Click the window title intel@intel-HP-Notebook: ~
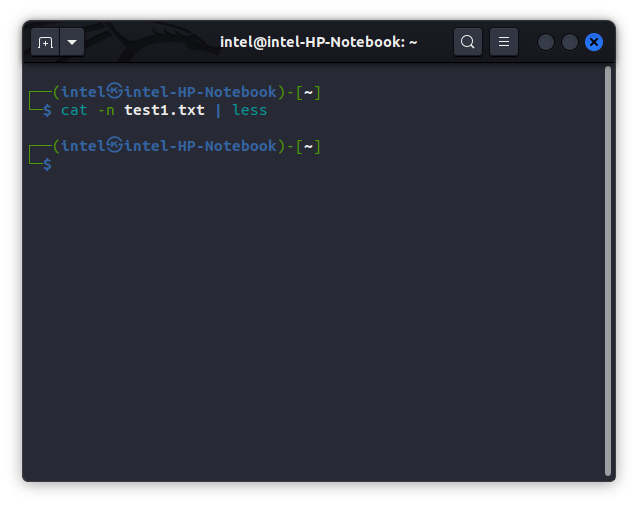Screen dimensions: 638x506 319,42
